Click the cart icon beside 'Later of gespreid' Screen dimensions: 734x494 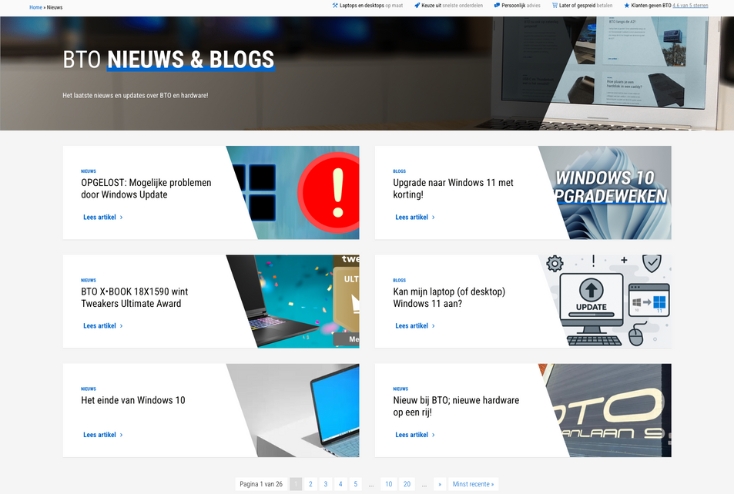555,5
